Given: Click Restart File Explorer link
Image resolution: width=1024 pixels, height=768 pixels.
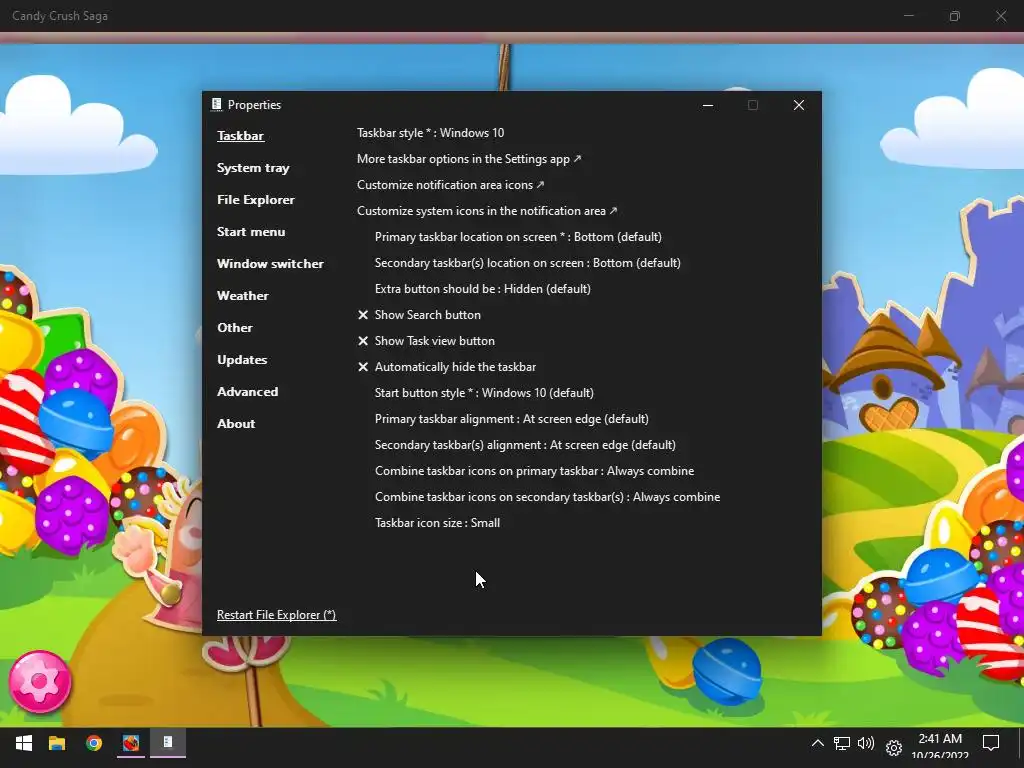Looking at the screenshot, I should pyautogui.click(x=276, y=615).
